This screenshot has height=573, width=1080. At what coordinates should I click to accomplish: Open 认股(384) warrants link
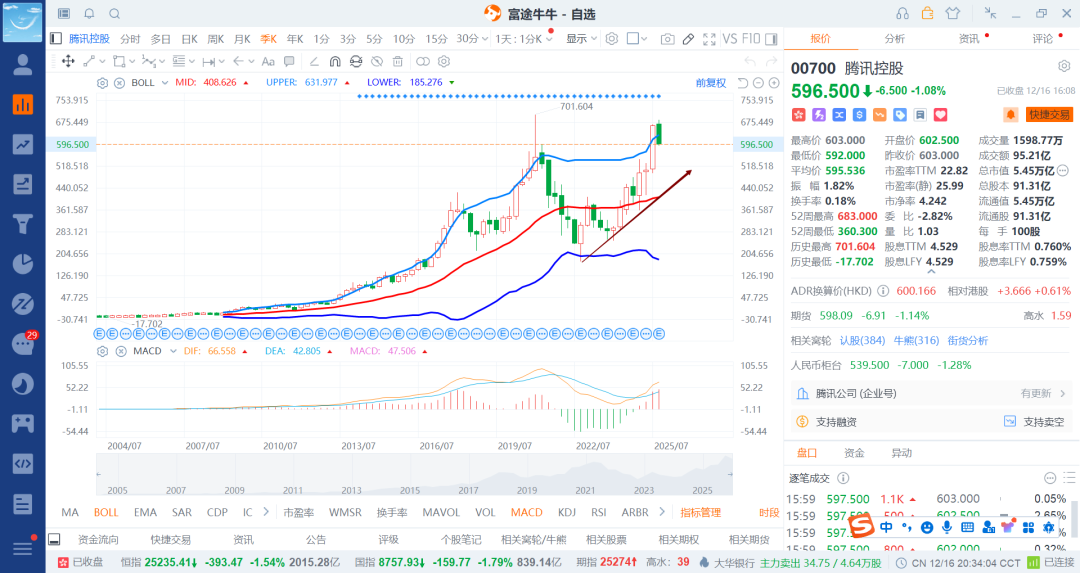(862, 340)
